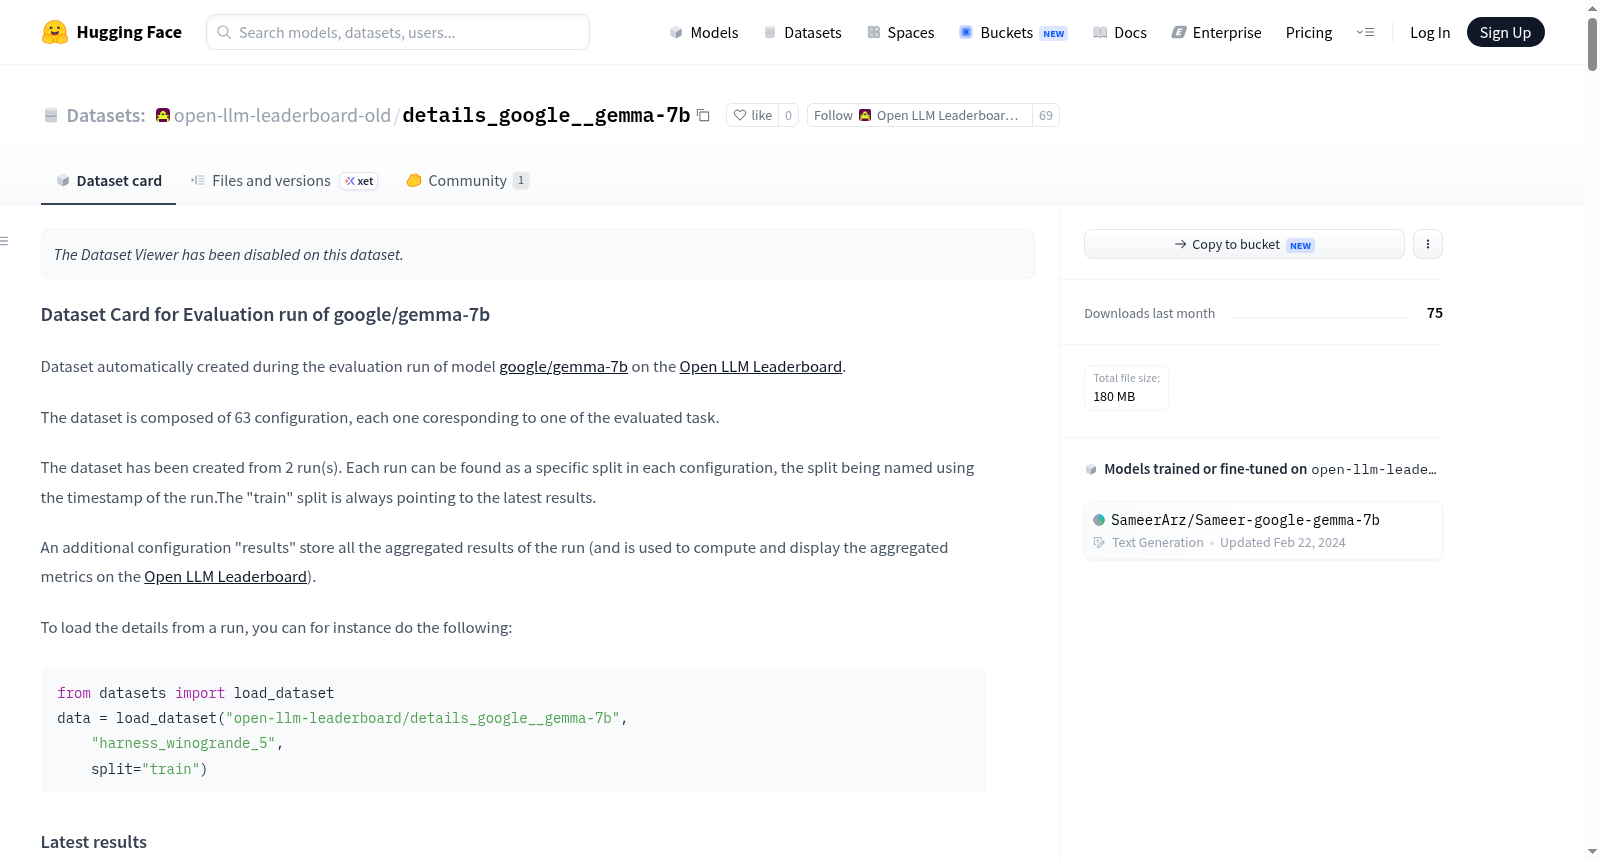Open the Spaces nav item
Image resolution: width=1600 pixels, height=861 pixels.
pos(900,32)
